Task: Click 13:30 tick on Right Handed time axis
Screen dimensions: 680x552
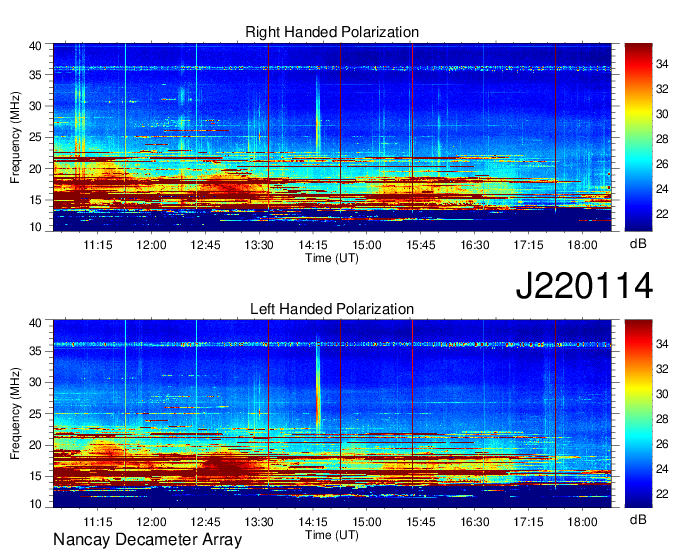Action: tap(259, 245)
